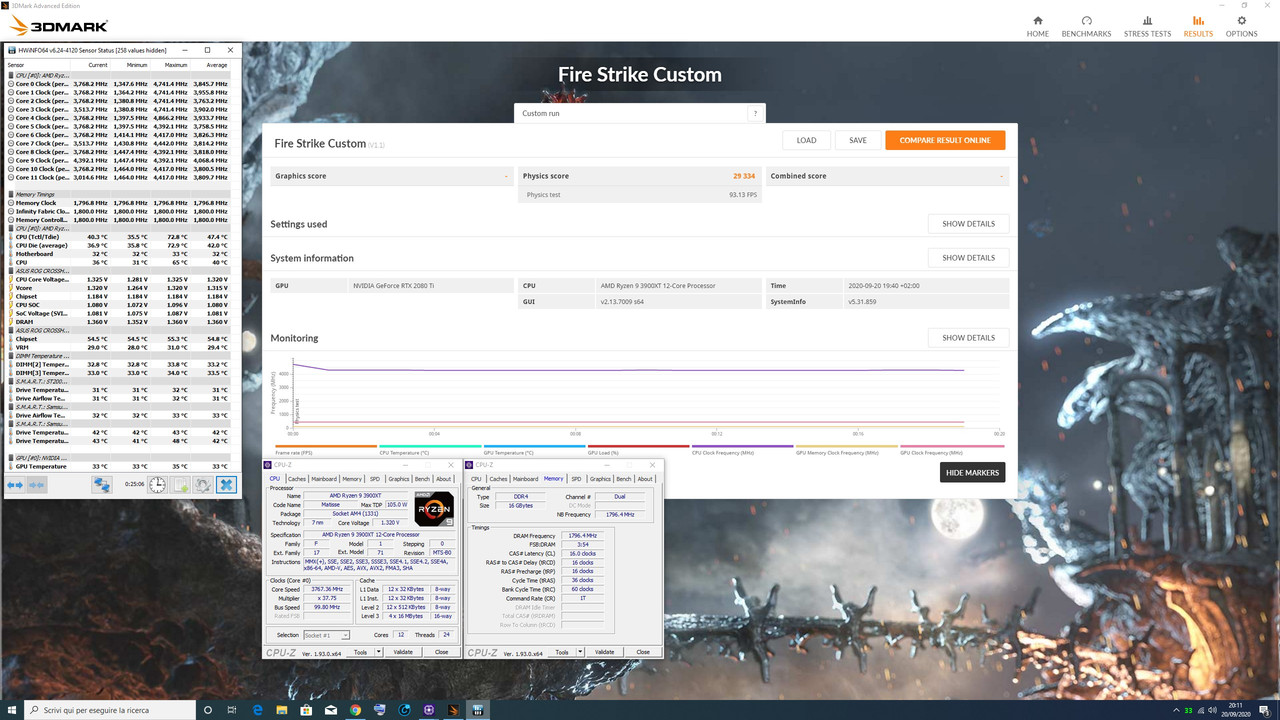
Task: Launch Microsoft Edge from the taskbar
Action: point(257,710)
